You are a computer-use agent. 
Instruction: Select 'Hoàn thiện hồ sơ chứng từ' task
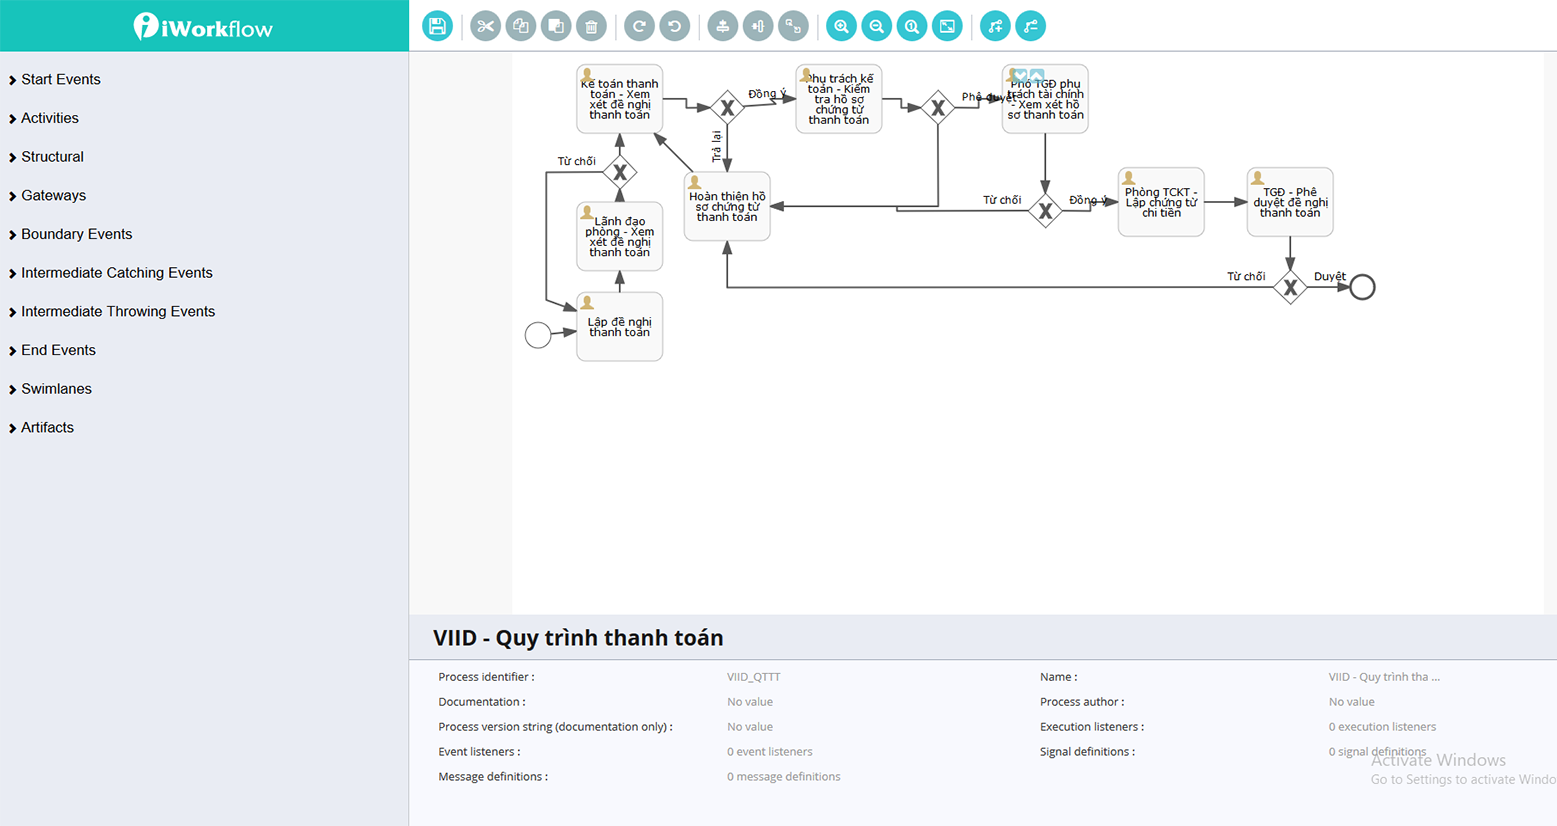[727, 206]
